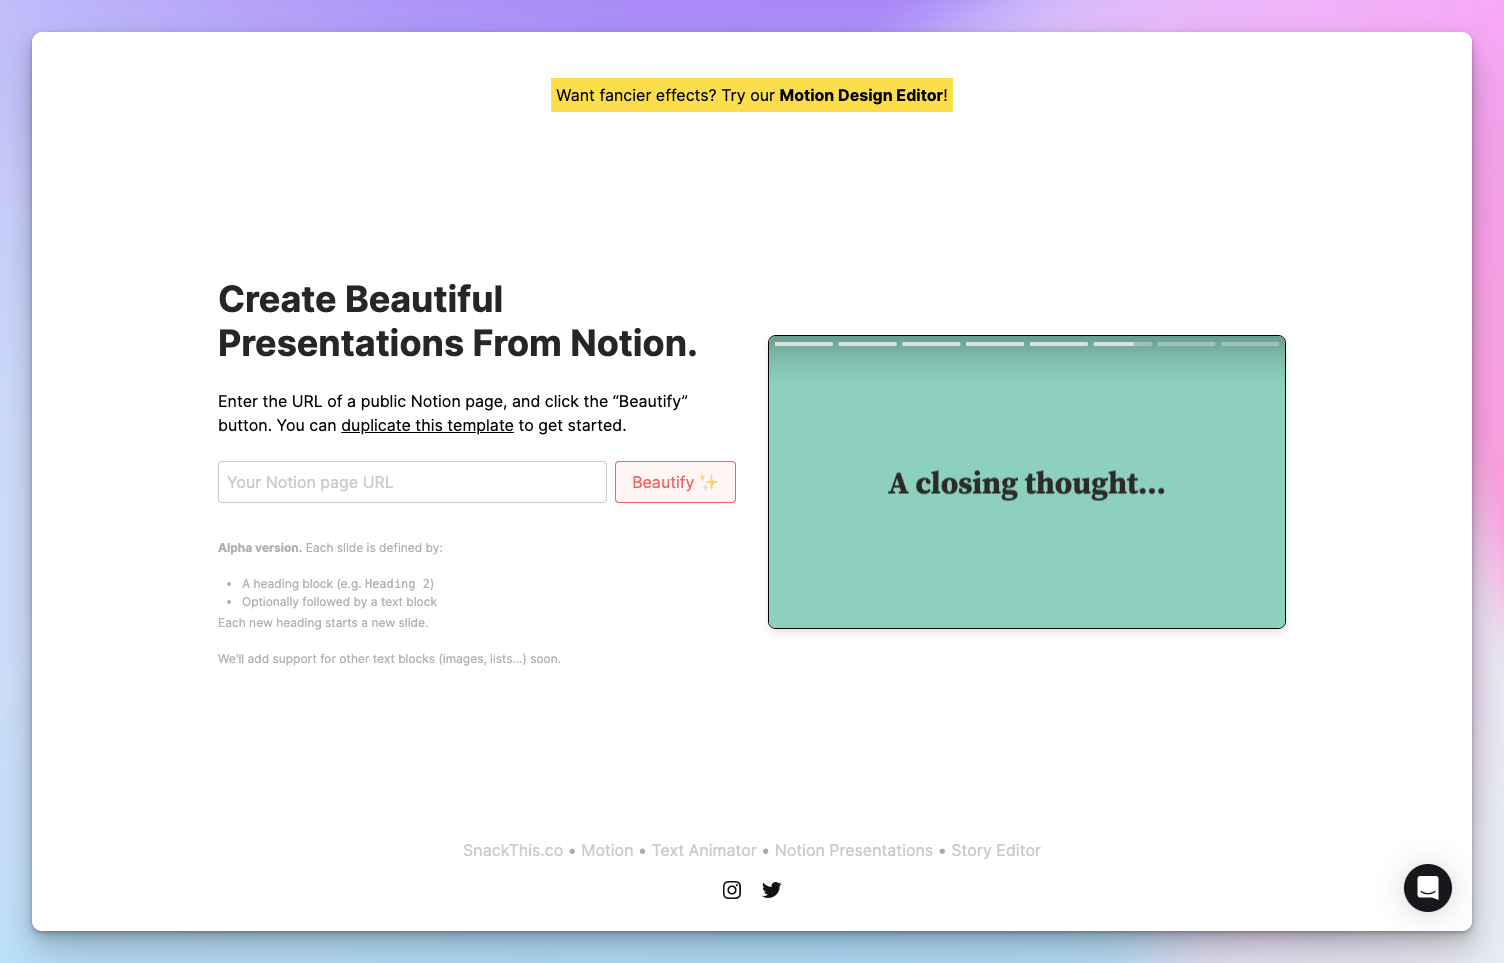Open the Motion footer link
This screenshot has width=1504, height=963.
click(x=607, y=850)
